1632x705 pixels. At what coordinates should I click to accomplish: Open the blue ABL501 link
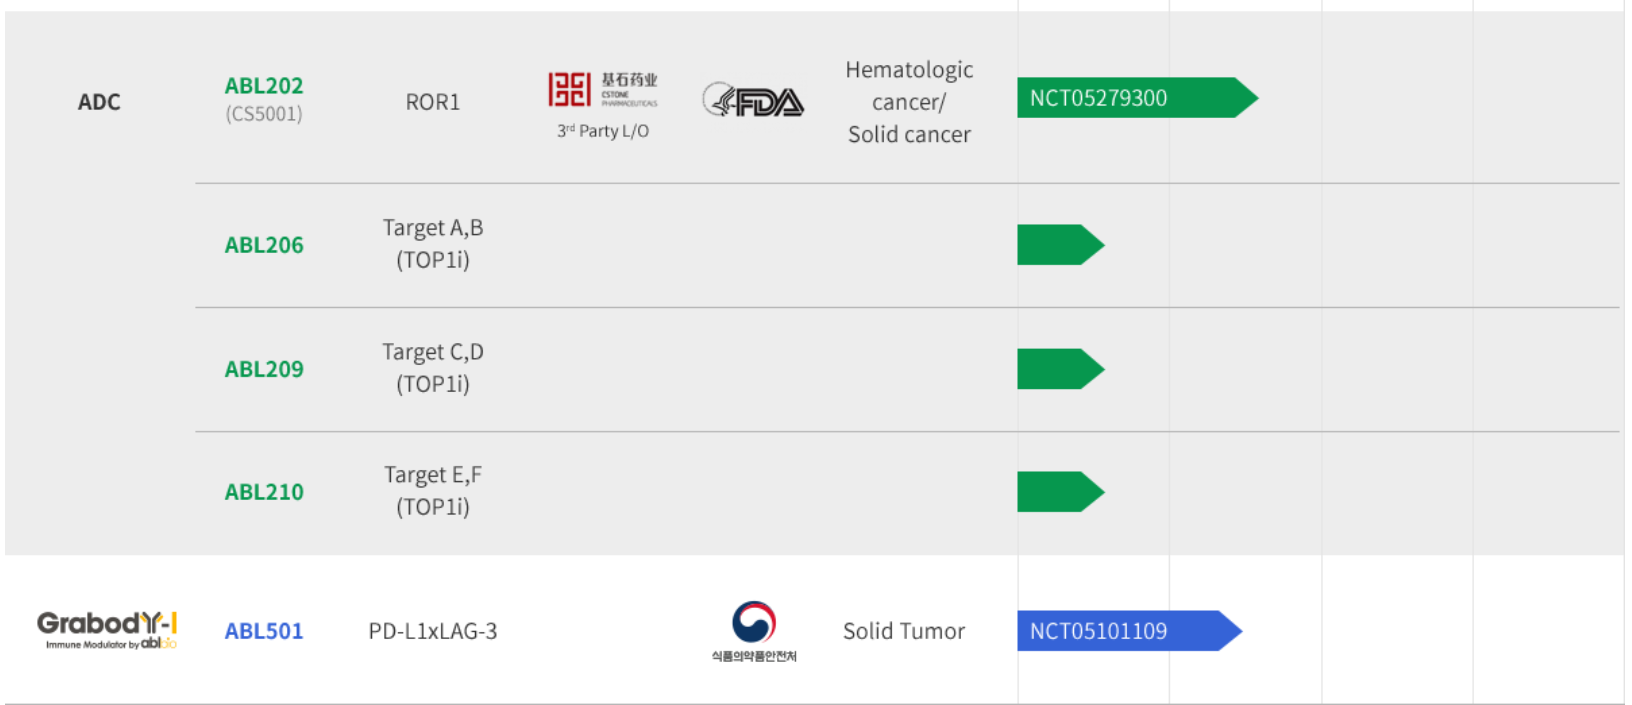pyautogui.click(x=264, y=631)
